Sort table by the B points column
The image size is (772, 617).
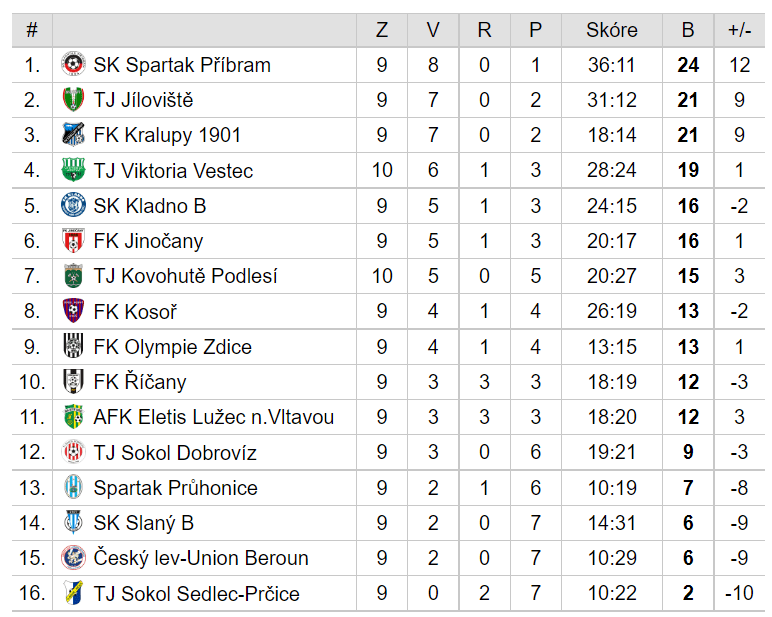pyautogui.click(x=688, y=30)
